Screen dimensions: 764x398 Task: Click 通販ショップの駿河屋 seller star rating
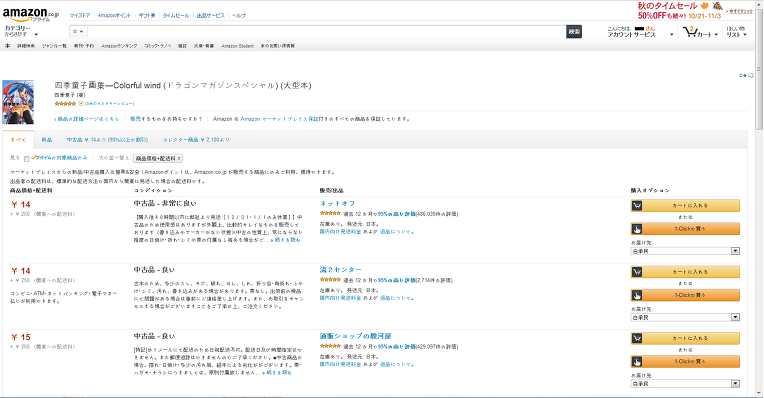[330, 346]
